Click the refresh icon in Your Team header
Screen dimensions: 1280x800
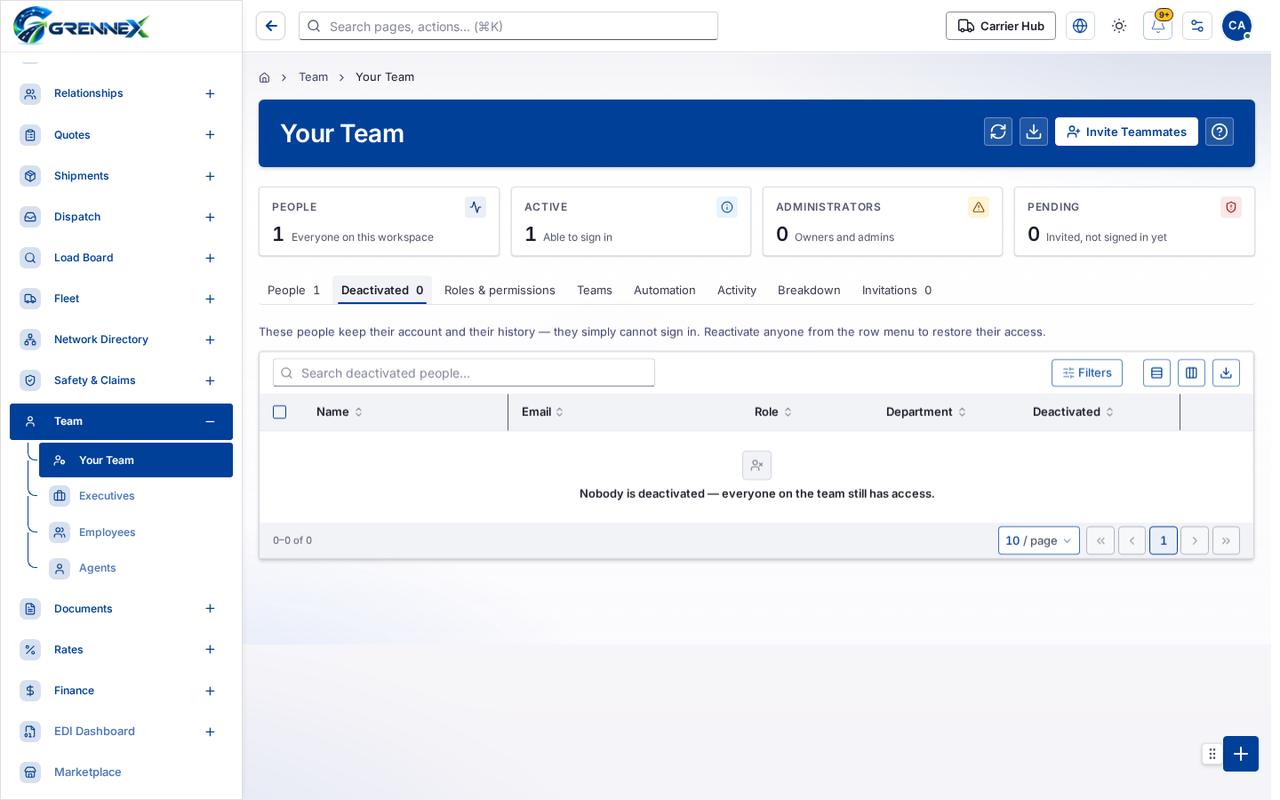[x=998, y=132]
